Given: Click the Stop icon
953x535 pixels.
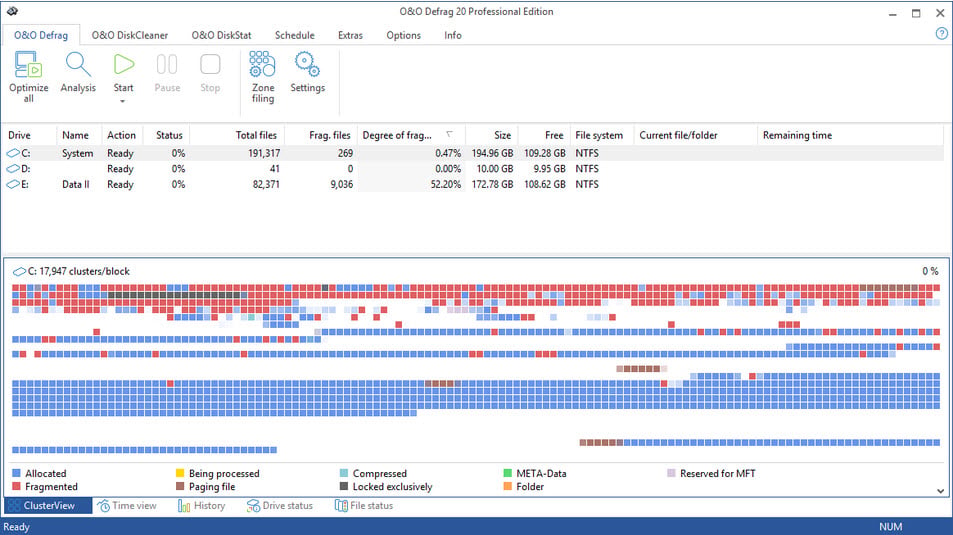Looking at the screenshot, I should 210,64.
